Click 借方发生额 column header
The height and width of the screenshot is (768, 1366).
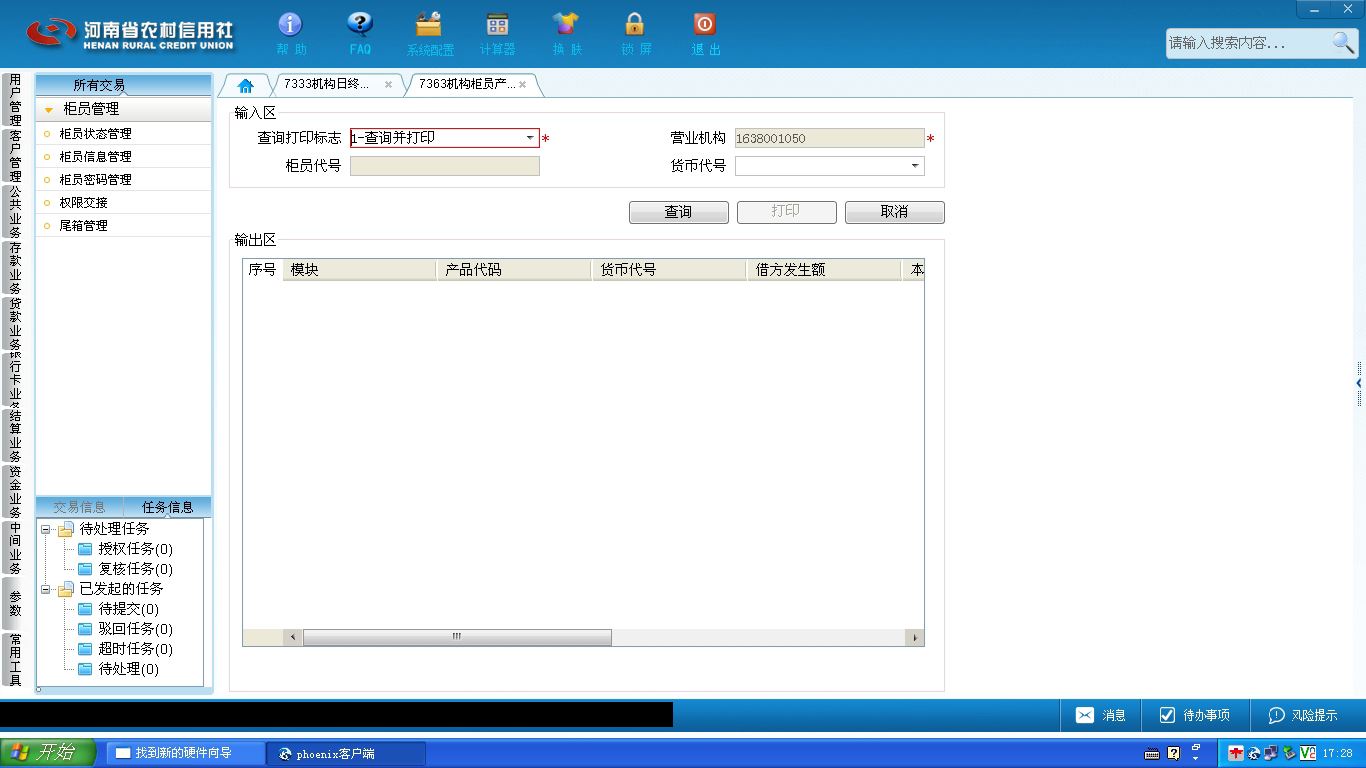824,270
